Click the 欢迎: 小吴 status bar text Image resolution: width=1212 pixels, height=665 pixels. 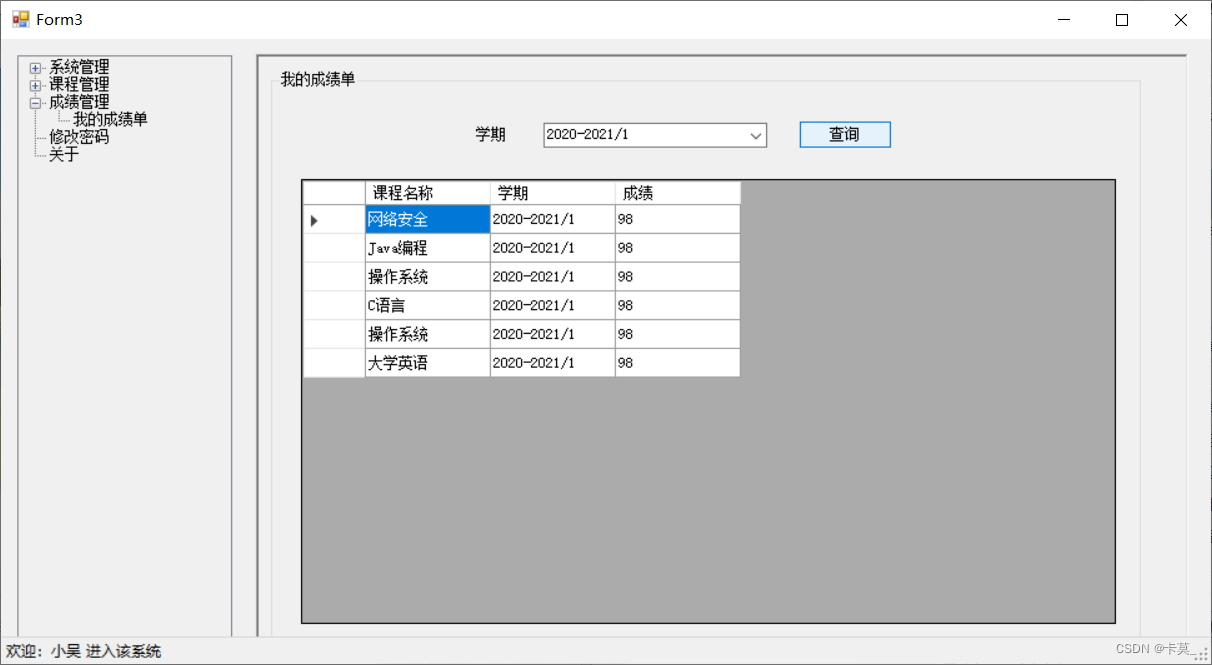(84, 650)
